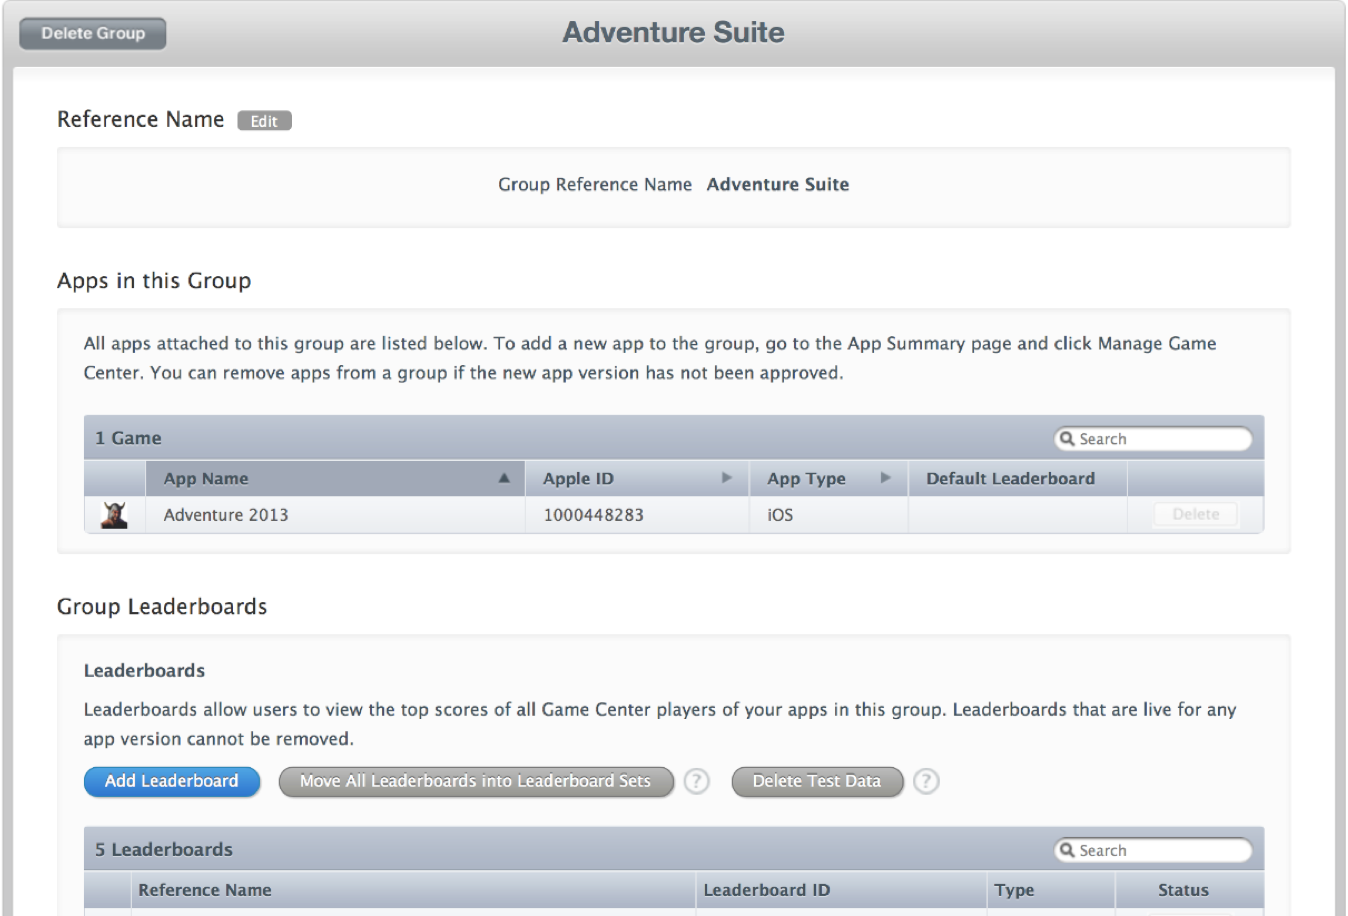The image size is (1348, 916).
Task: Click the Apple ID column sort arrow
Action: pyautogui.click(x=727, y=479)
